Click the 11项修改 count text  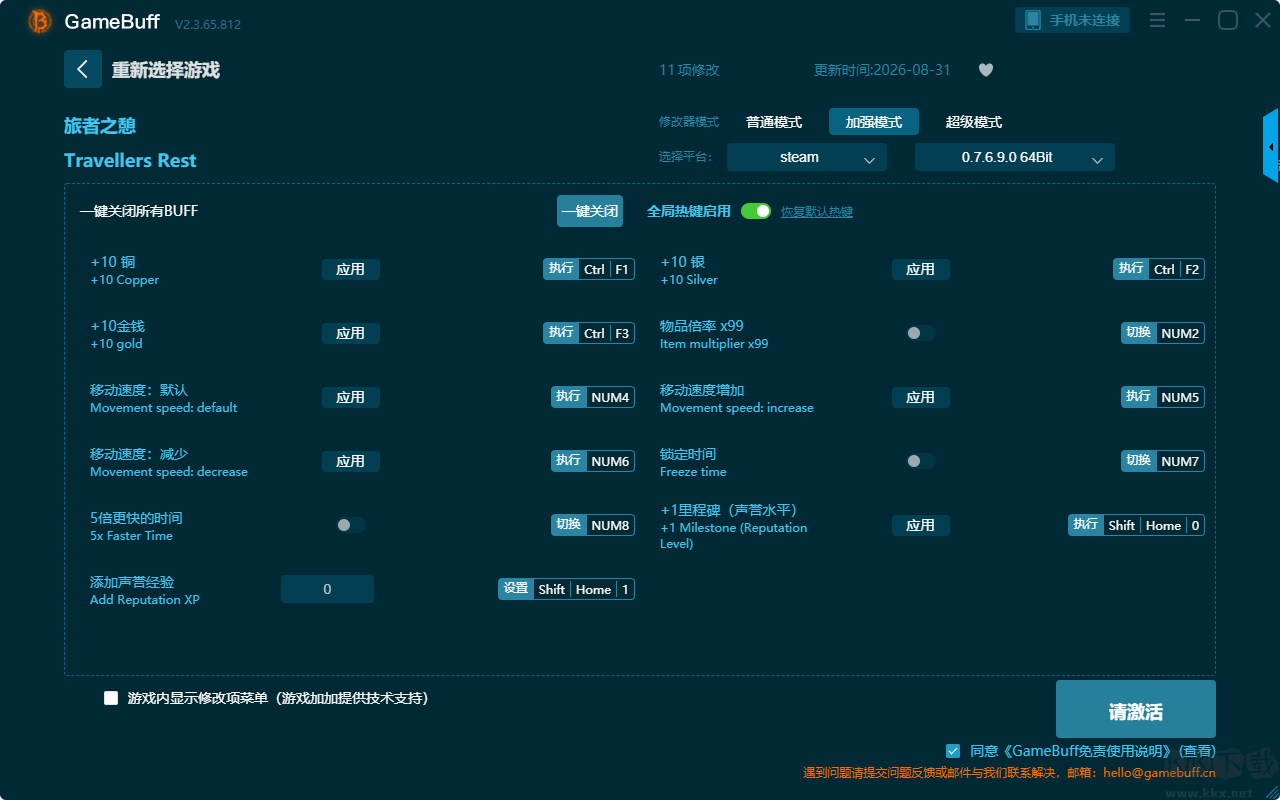pos(689,70)
